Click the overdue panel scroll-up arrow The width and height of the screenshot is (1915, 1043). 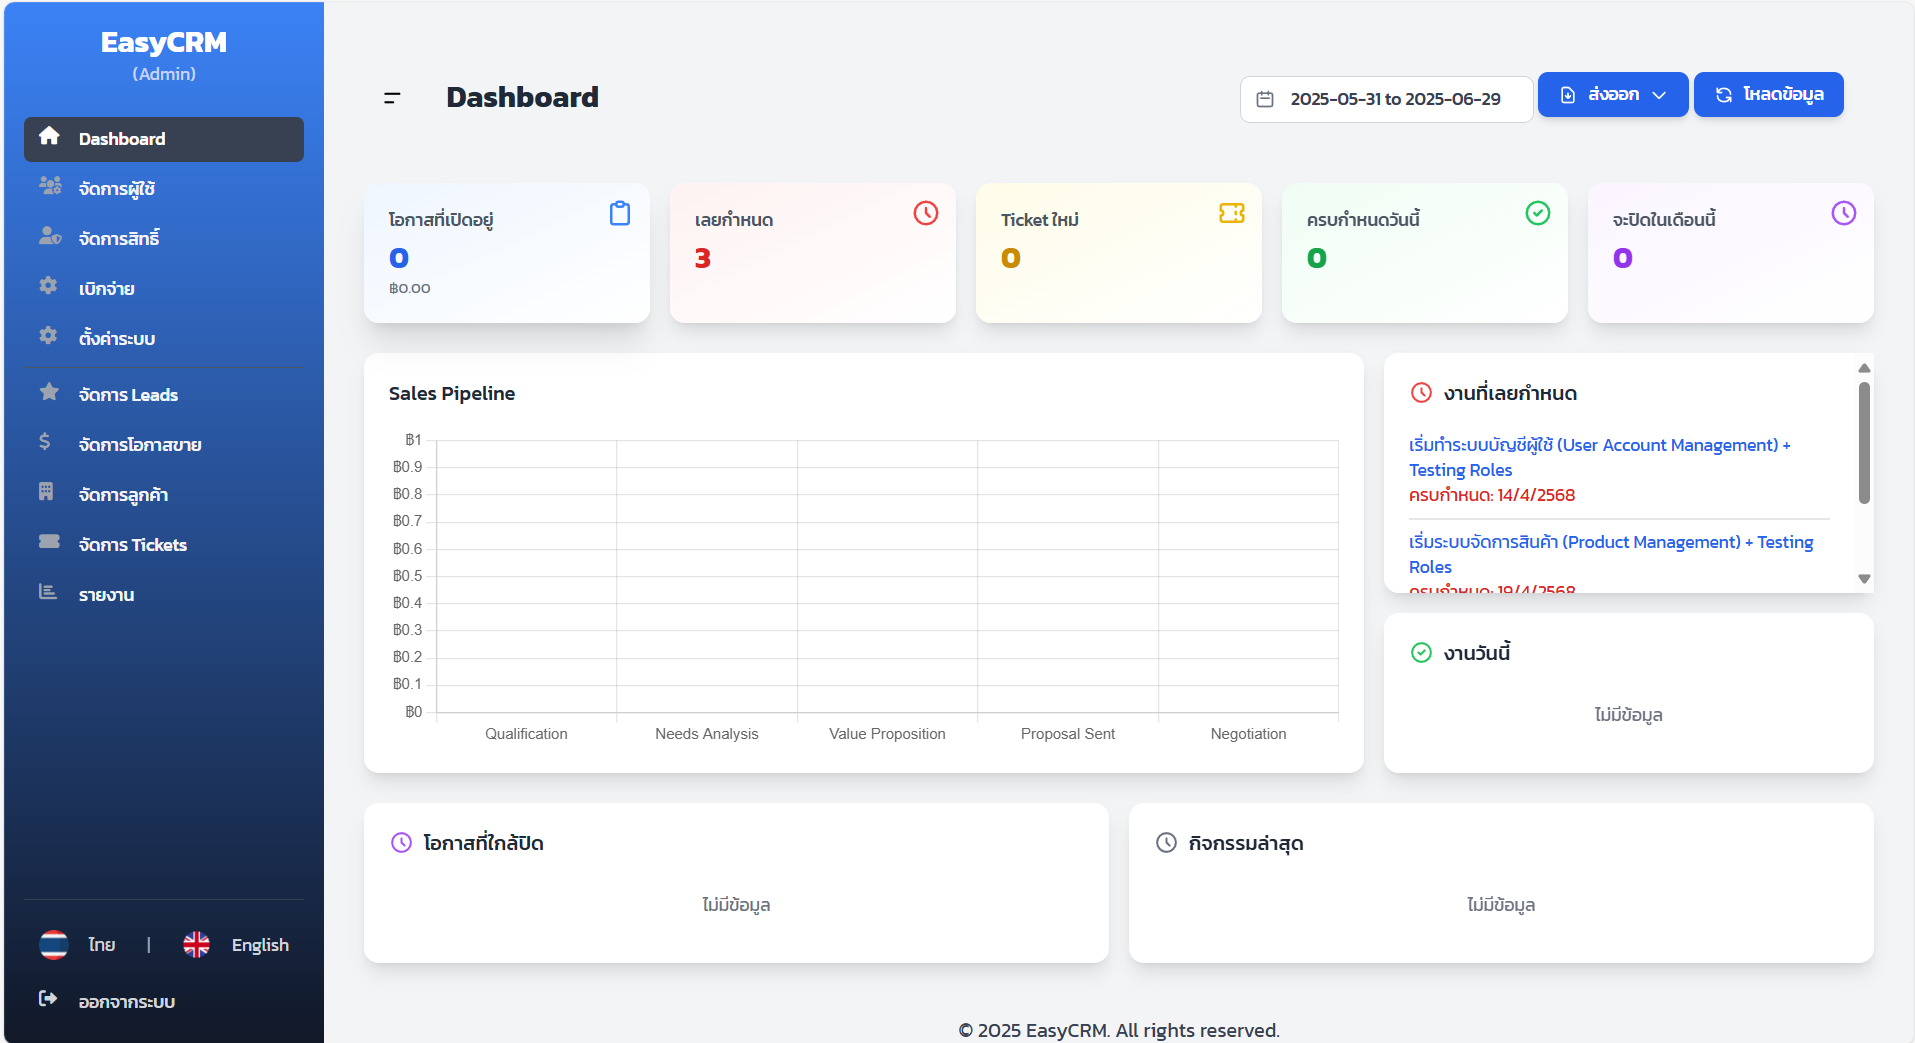coord(1864,368)
